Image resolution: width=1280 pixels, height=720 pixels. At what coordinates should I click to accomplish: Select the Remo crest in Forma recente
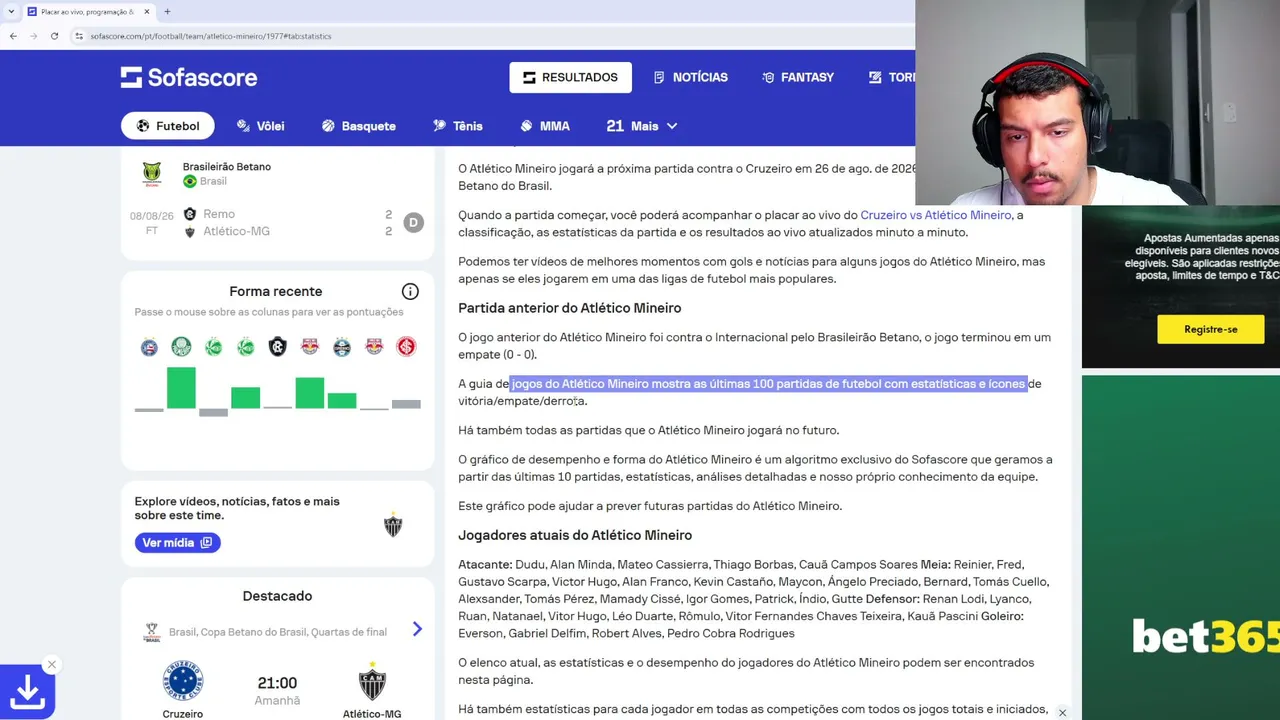[278, 347]
